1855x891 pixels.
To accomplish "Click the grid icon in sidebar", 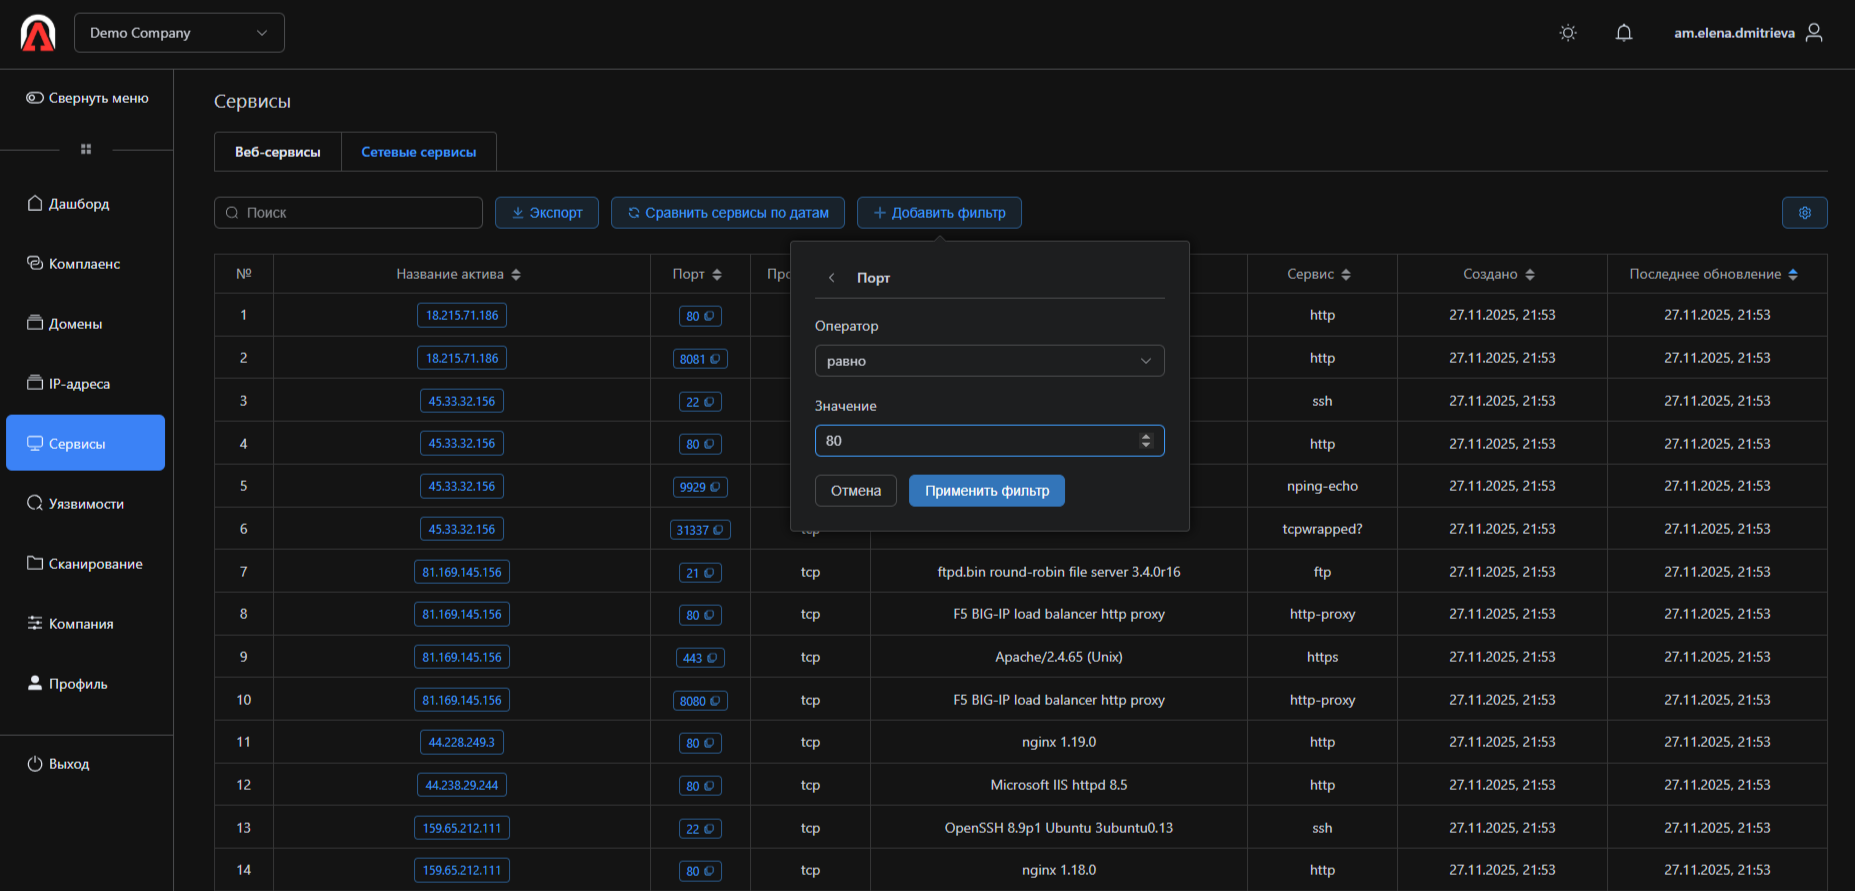I will point(86,149).
